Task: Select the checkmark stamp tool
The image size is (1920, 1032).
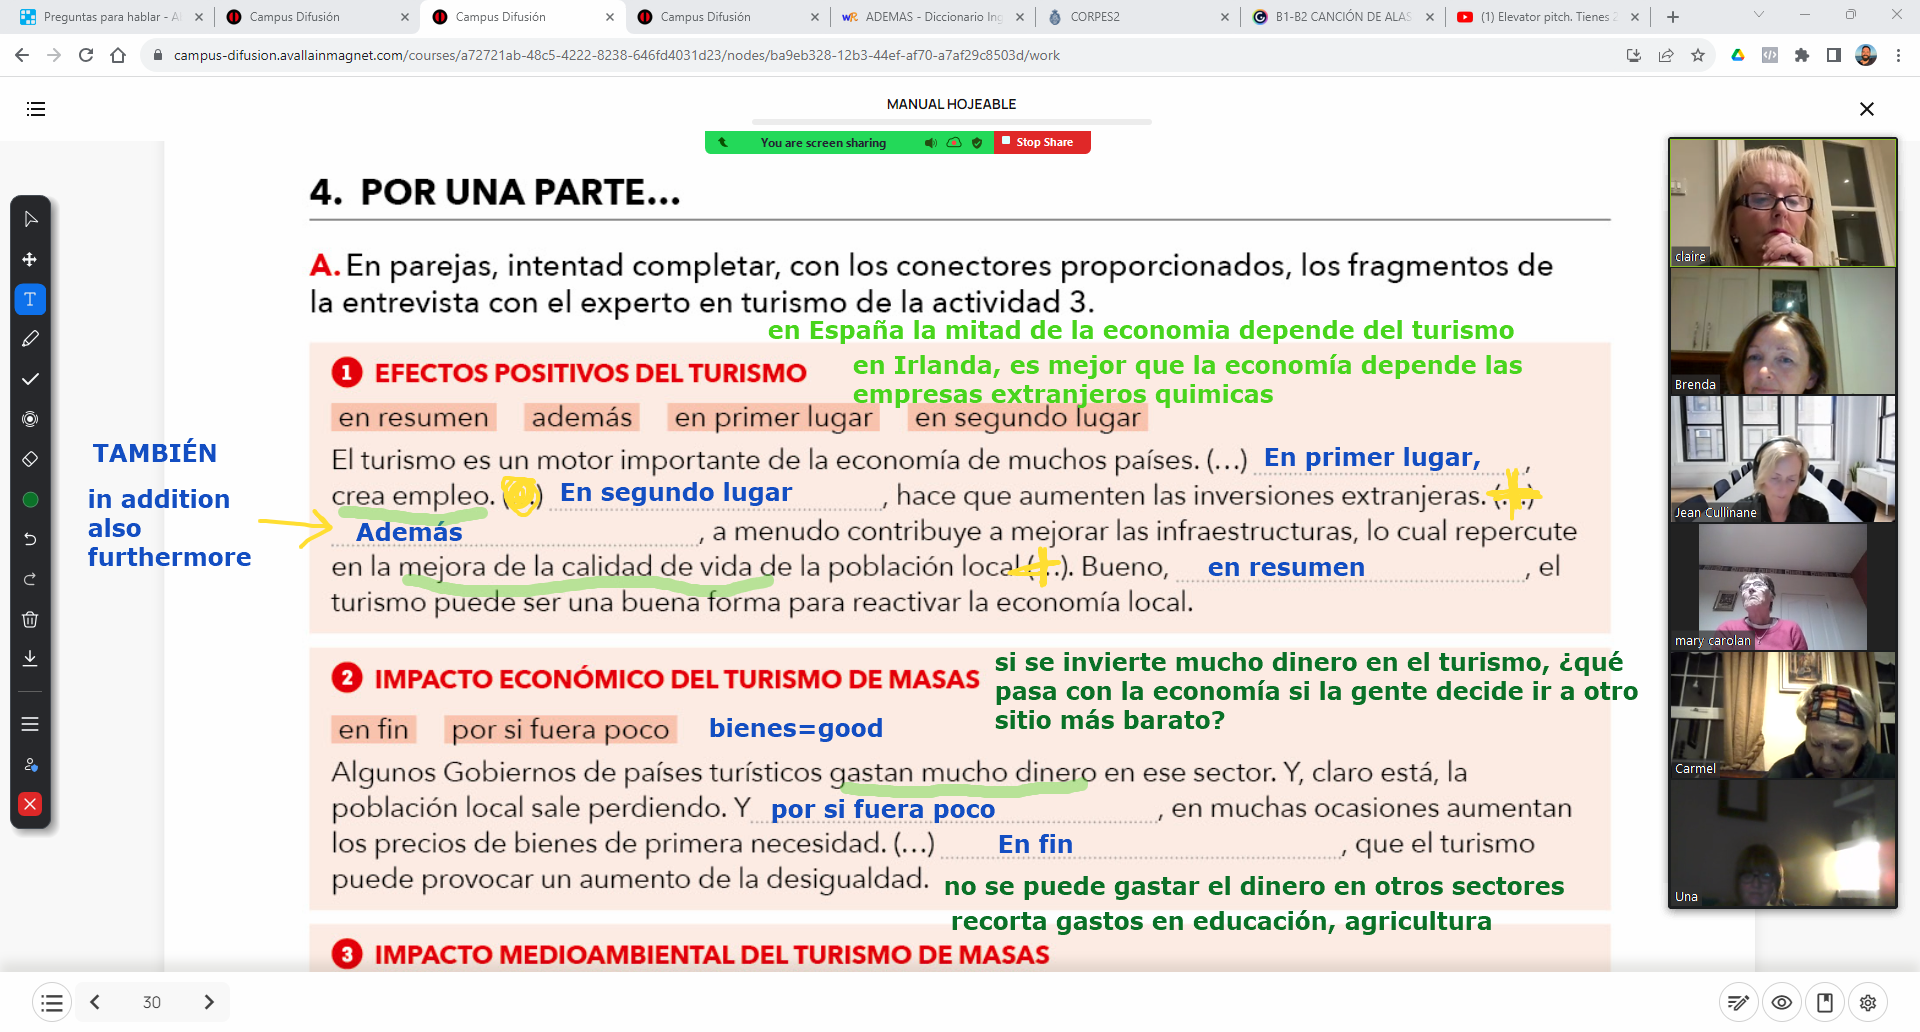Action: 30,379
